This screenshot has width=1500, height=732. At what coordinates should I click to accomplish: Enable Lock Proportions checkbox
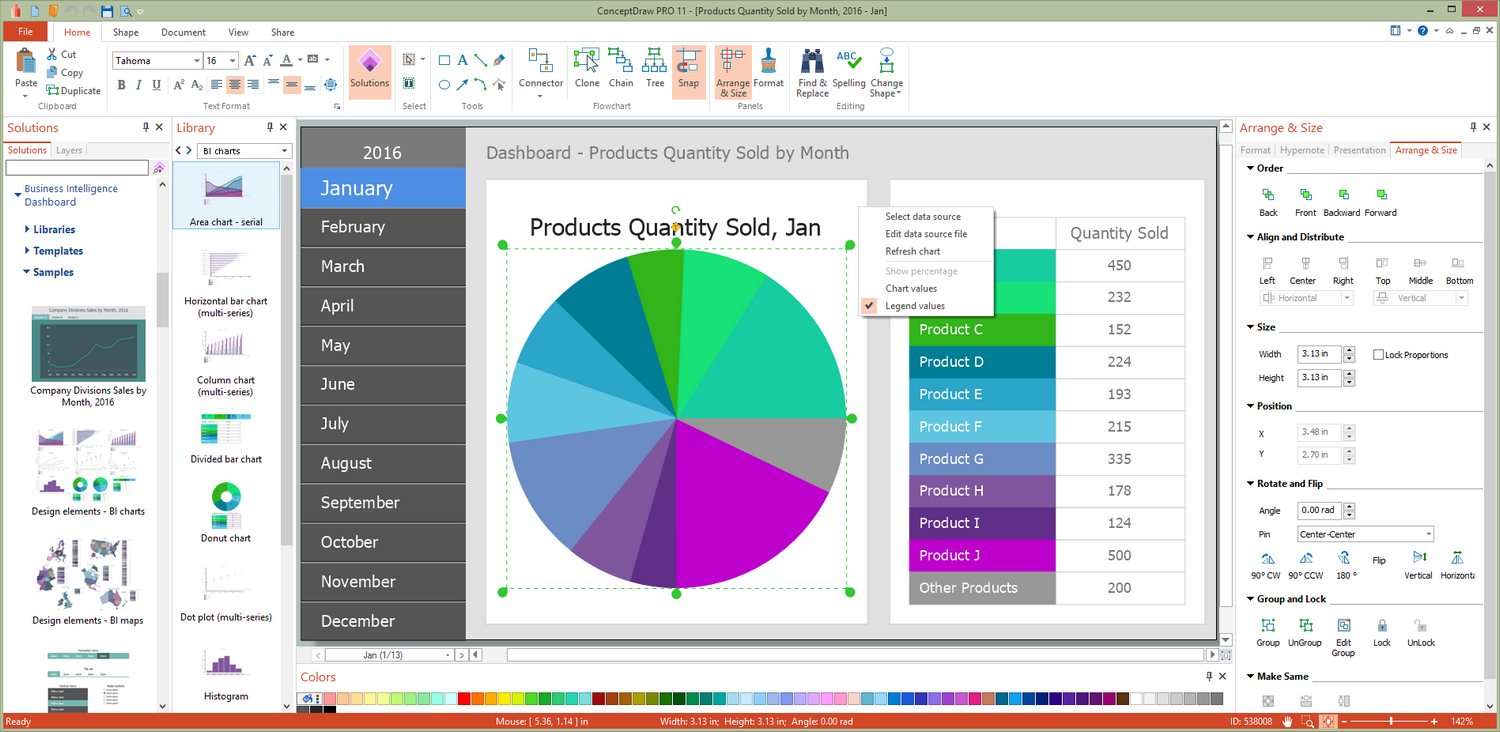coord(1378,355)
